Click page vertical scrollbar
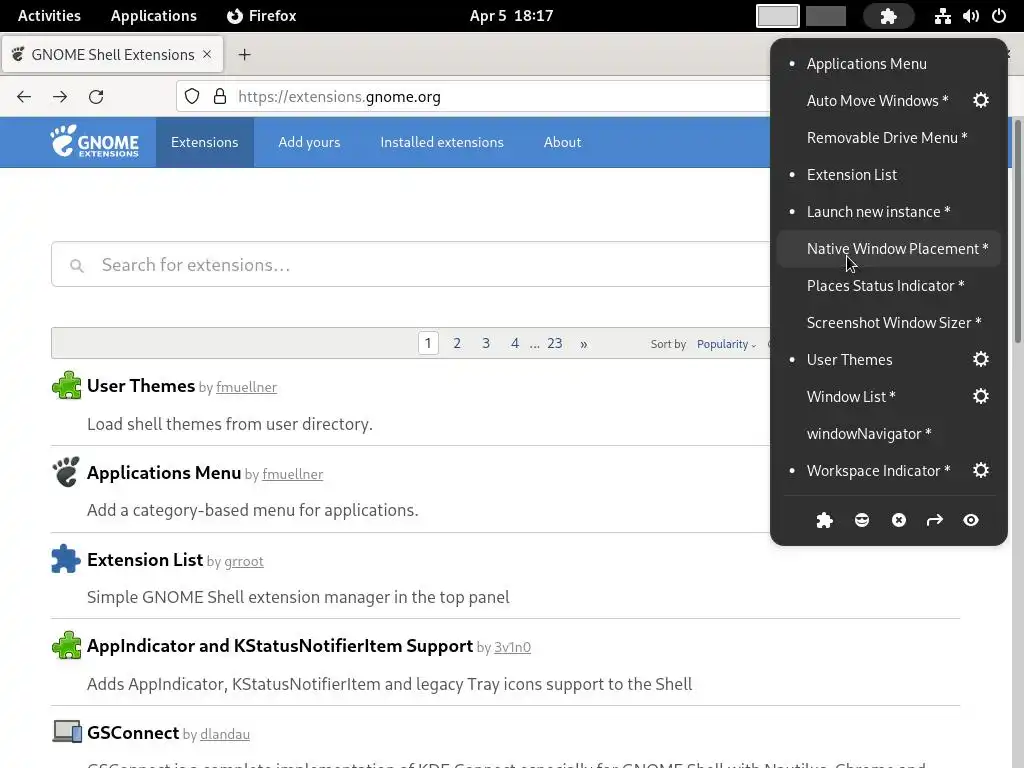 tap(1017, 231)
